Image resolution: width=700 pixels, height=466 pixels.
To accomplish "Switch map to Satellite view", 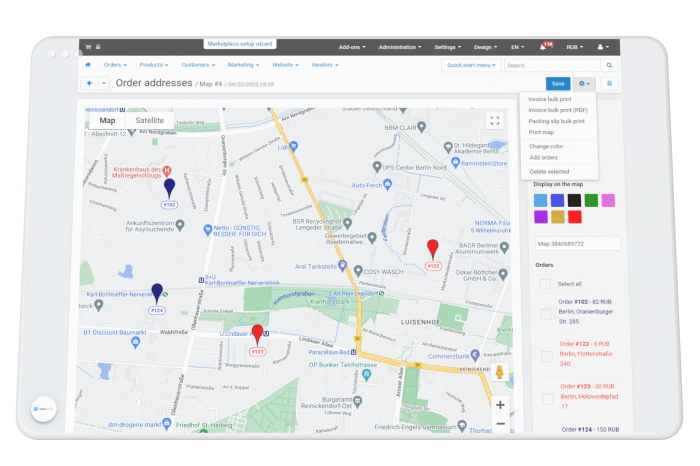I will click(x=150, y=121).
